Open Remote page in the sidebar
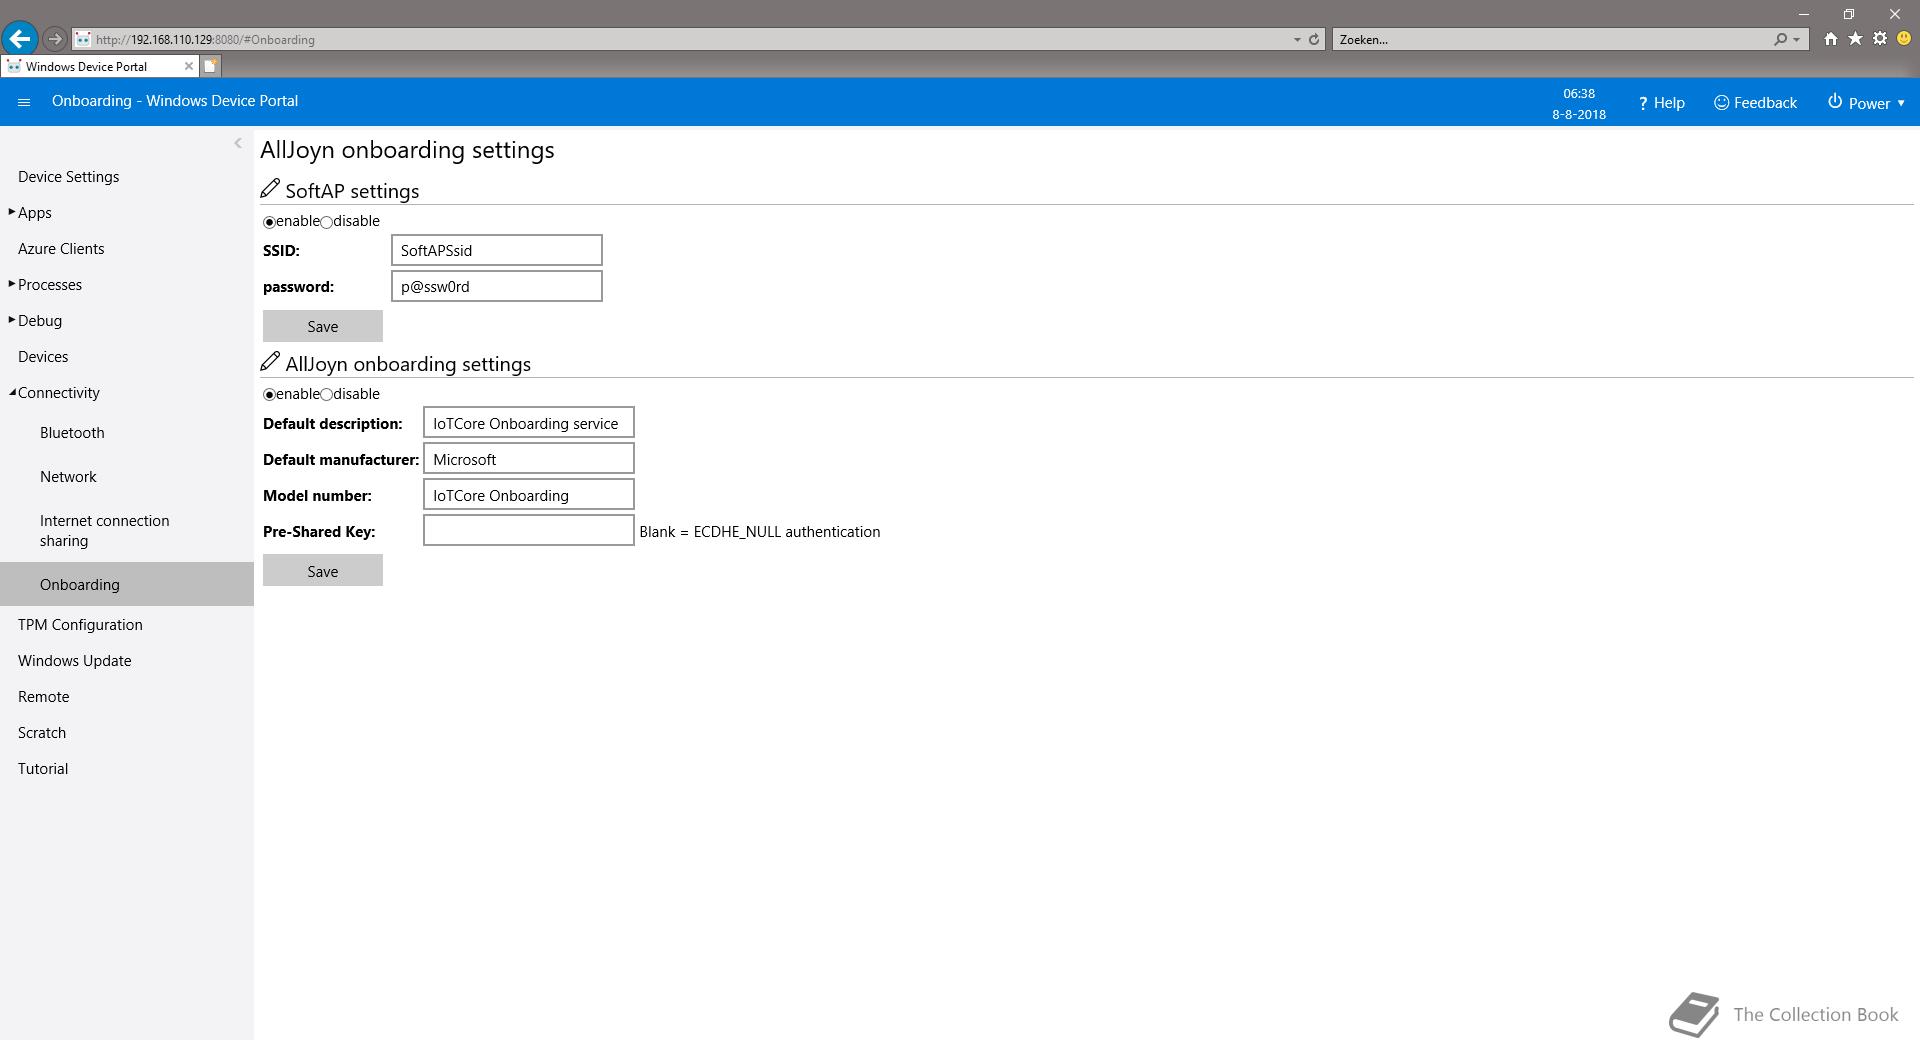Screen dimensions: 1920x1040 43,697
